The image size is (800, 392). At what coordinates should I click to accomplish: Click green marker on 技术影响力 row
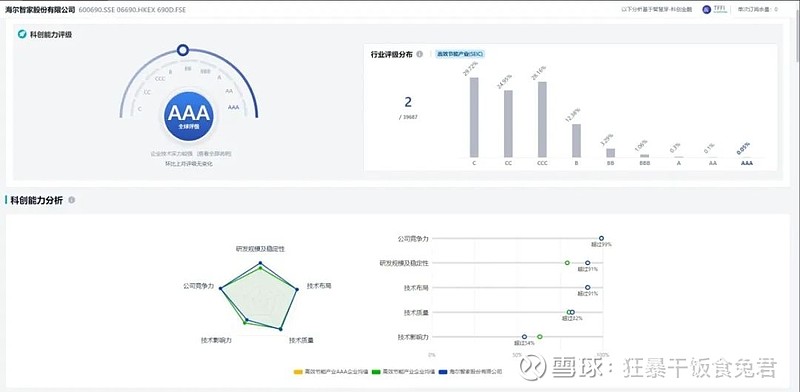[x=540, y=336]
